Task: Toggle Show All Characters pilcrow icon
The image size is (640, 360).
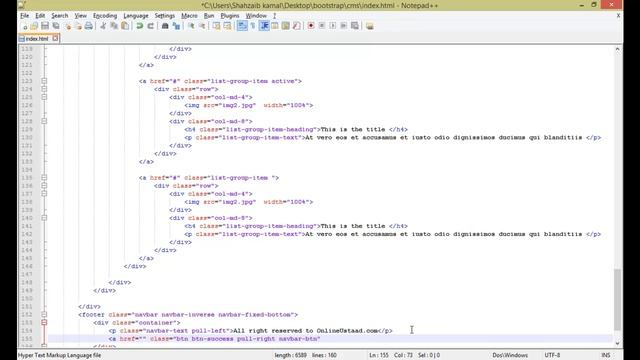Action: pos(253,26)
